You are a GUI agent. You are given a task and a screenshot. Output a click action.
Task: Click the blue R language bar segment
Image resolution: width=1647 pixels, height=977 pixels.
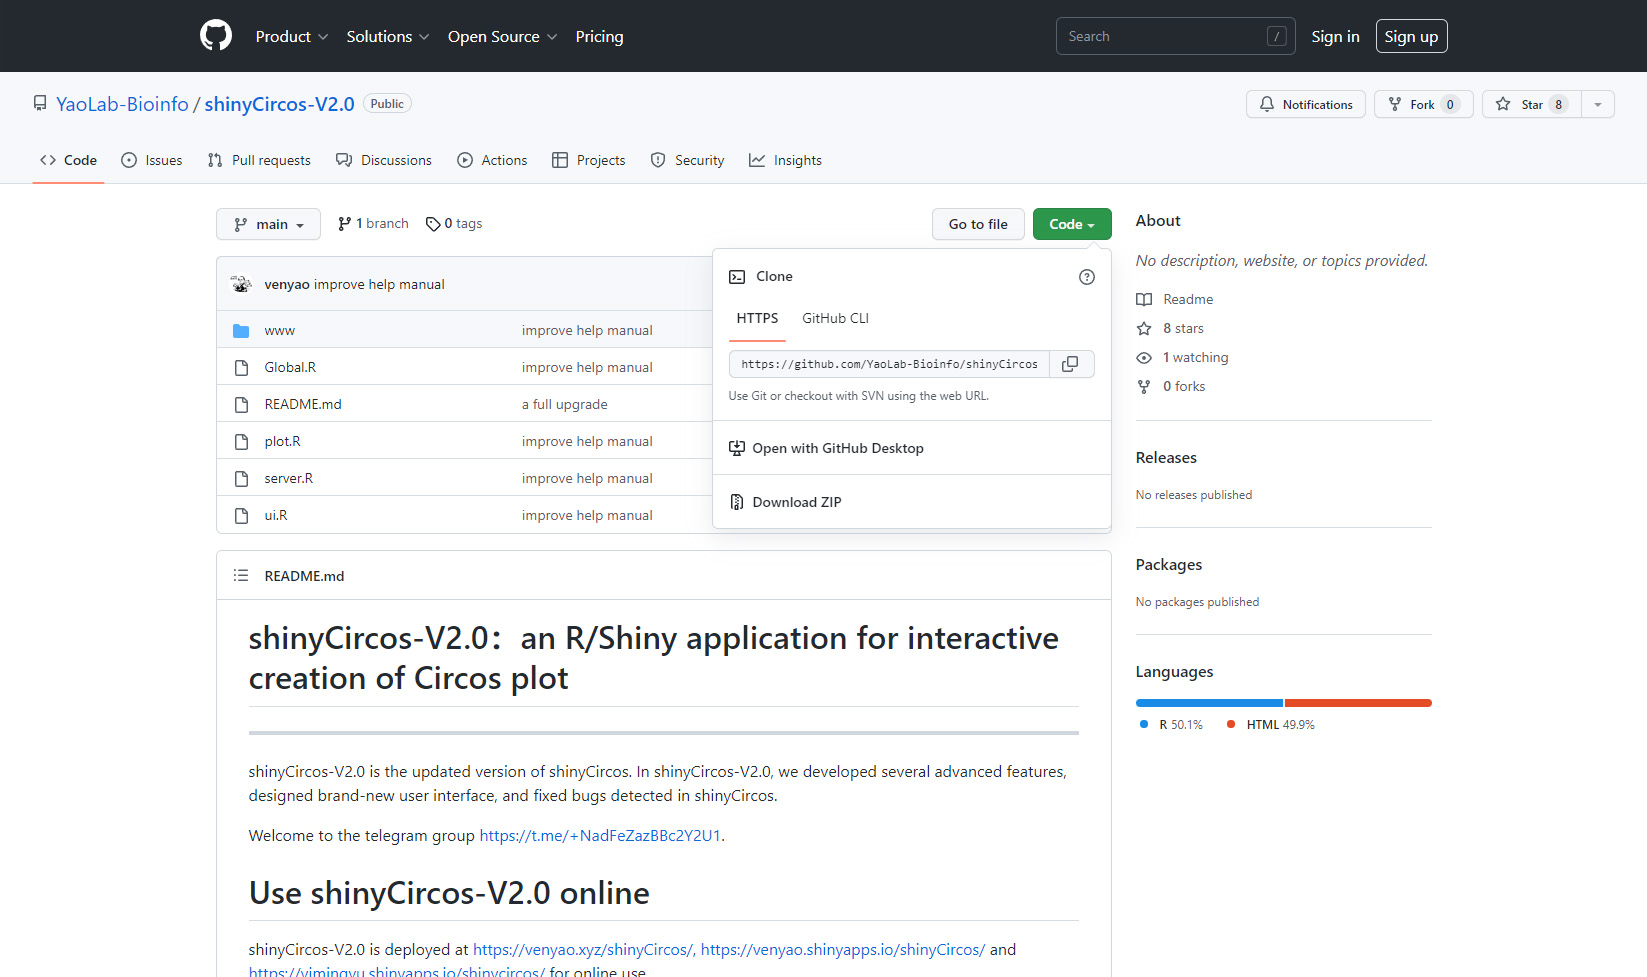pyautogui.click(x=1209, y=703)
